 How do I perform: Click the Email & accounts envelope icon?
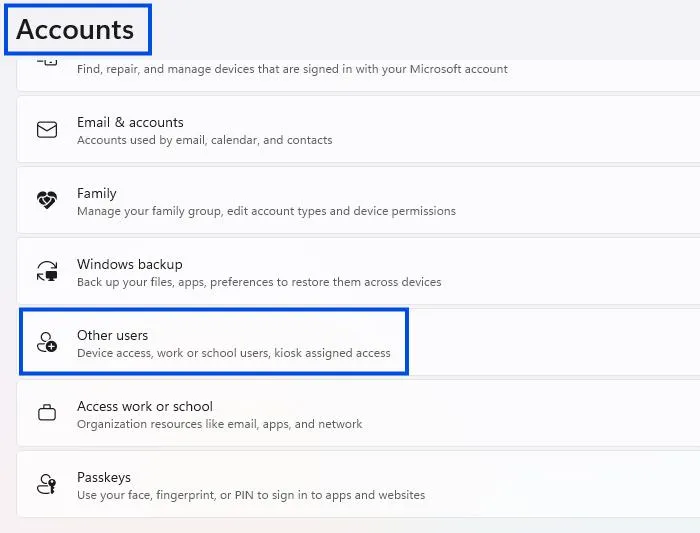[47, 130]
